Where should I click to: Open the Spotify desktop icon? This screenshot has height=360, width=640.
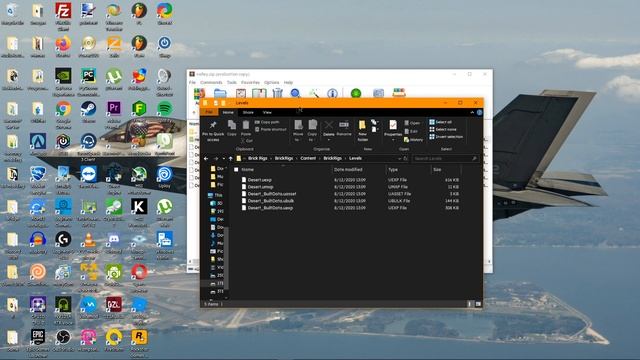pos(164,112)
